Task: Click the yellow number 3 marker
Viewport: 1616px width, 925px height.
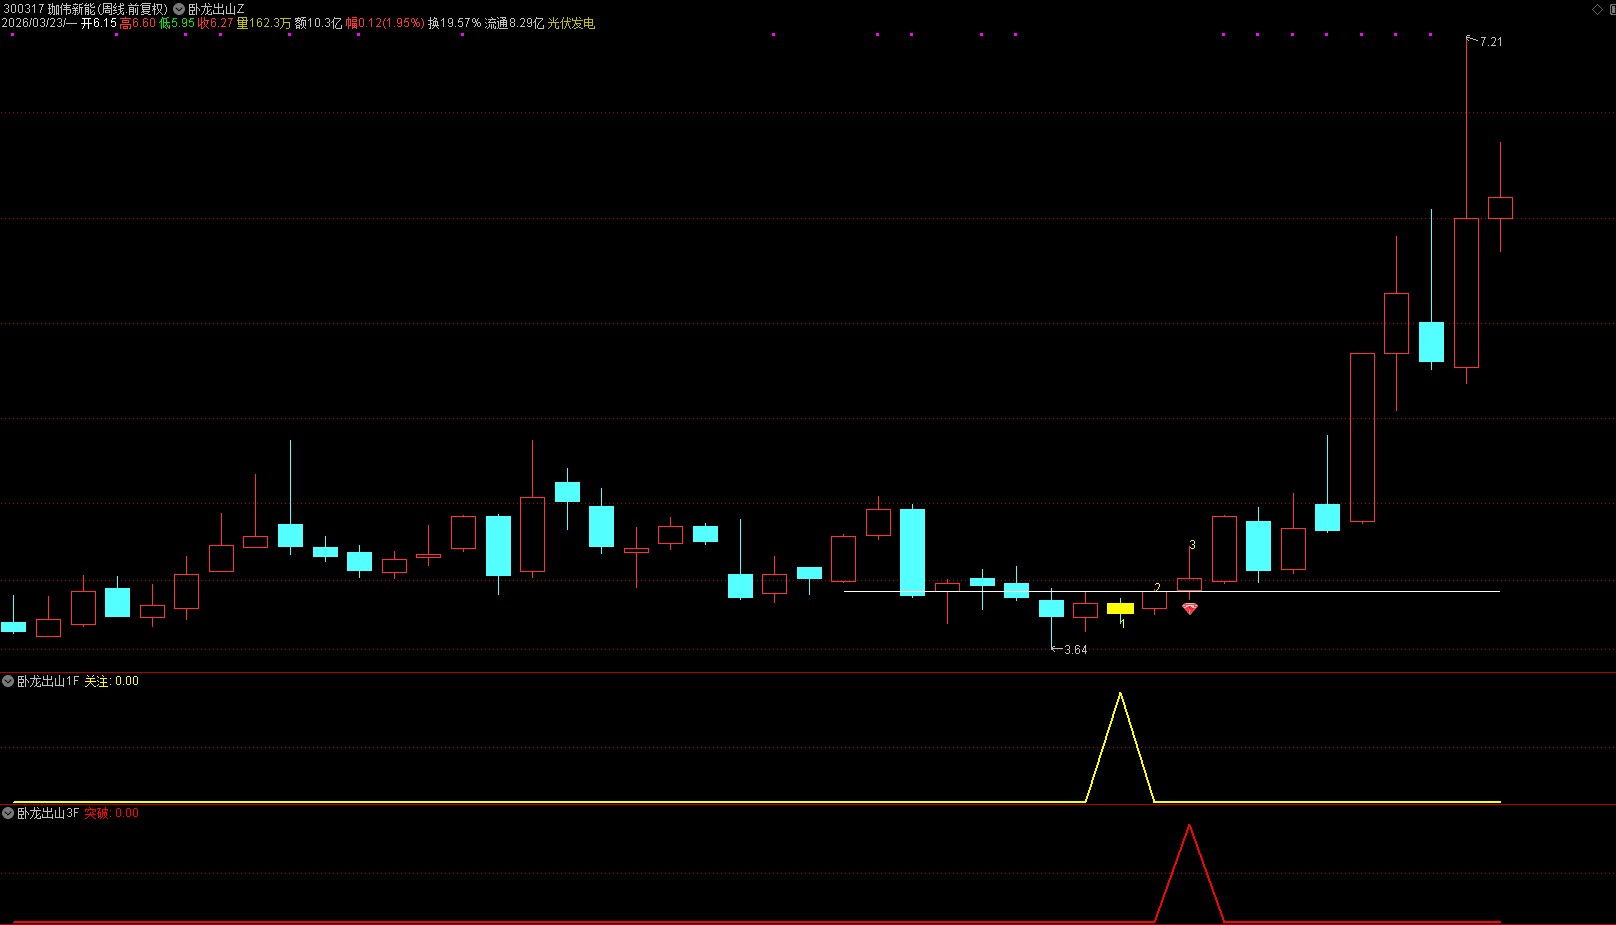Action: pos(1192,545)
